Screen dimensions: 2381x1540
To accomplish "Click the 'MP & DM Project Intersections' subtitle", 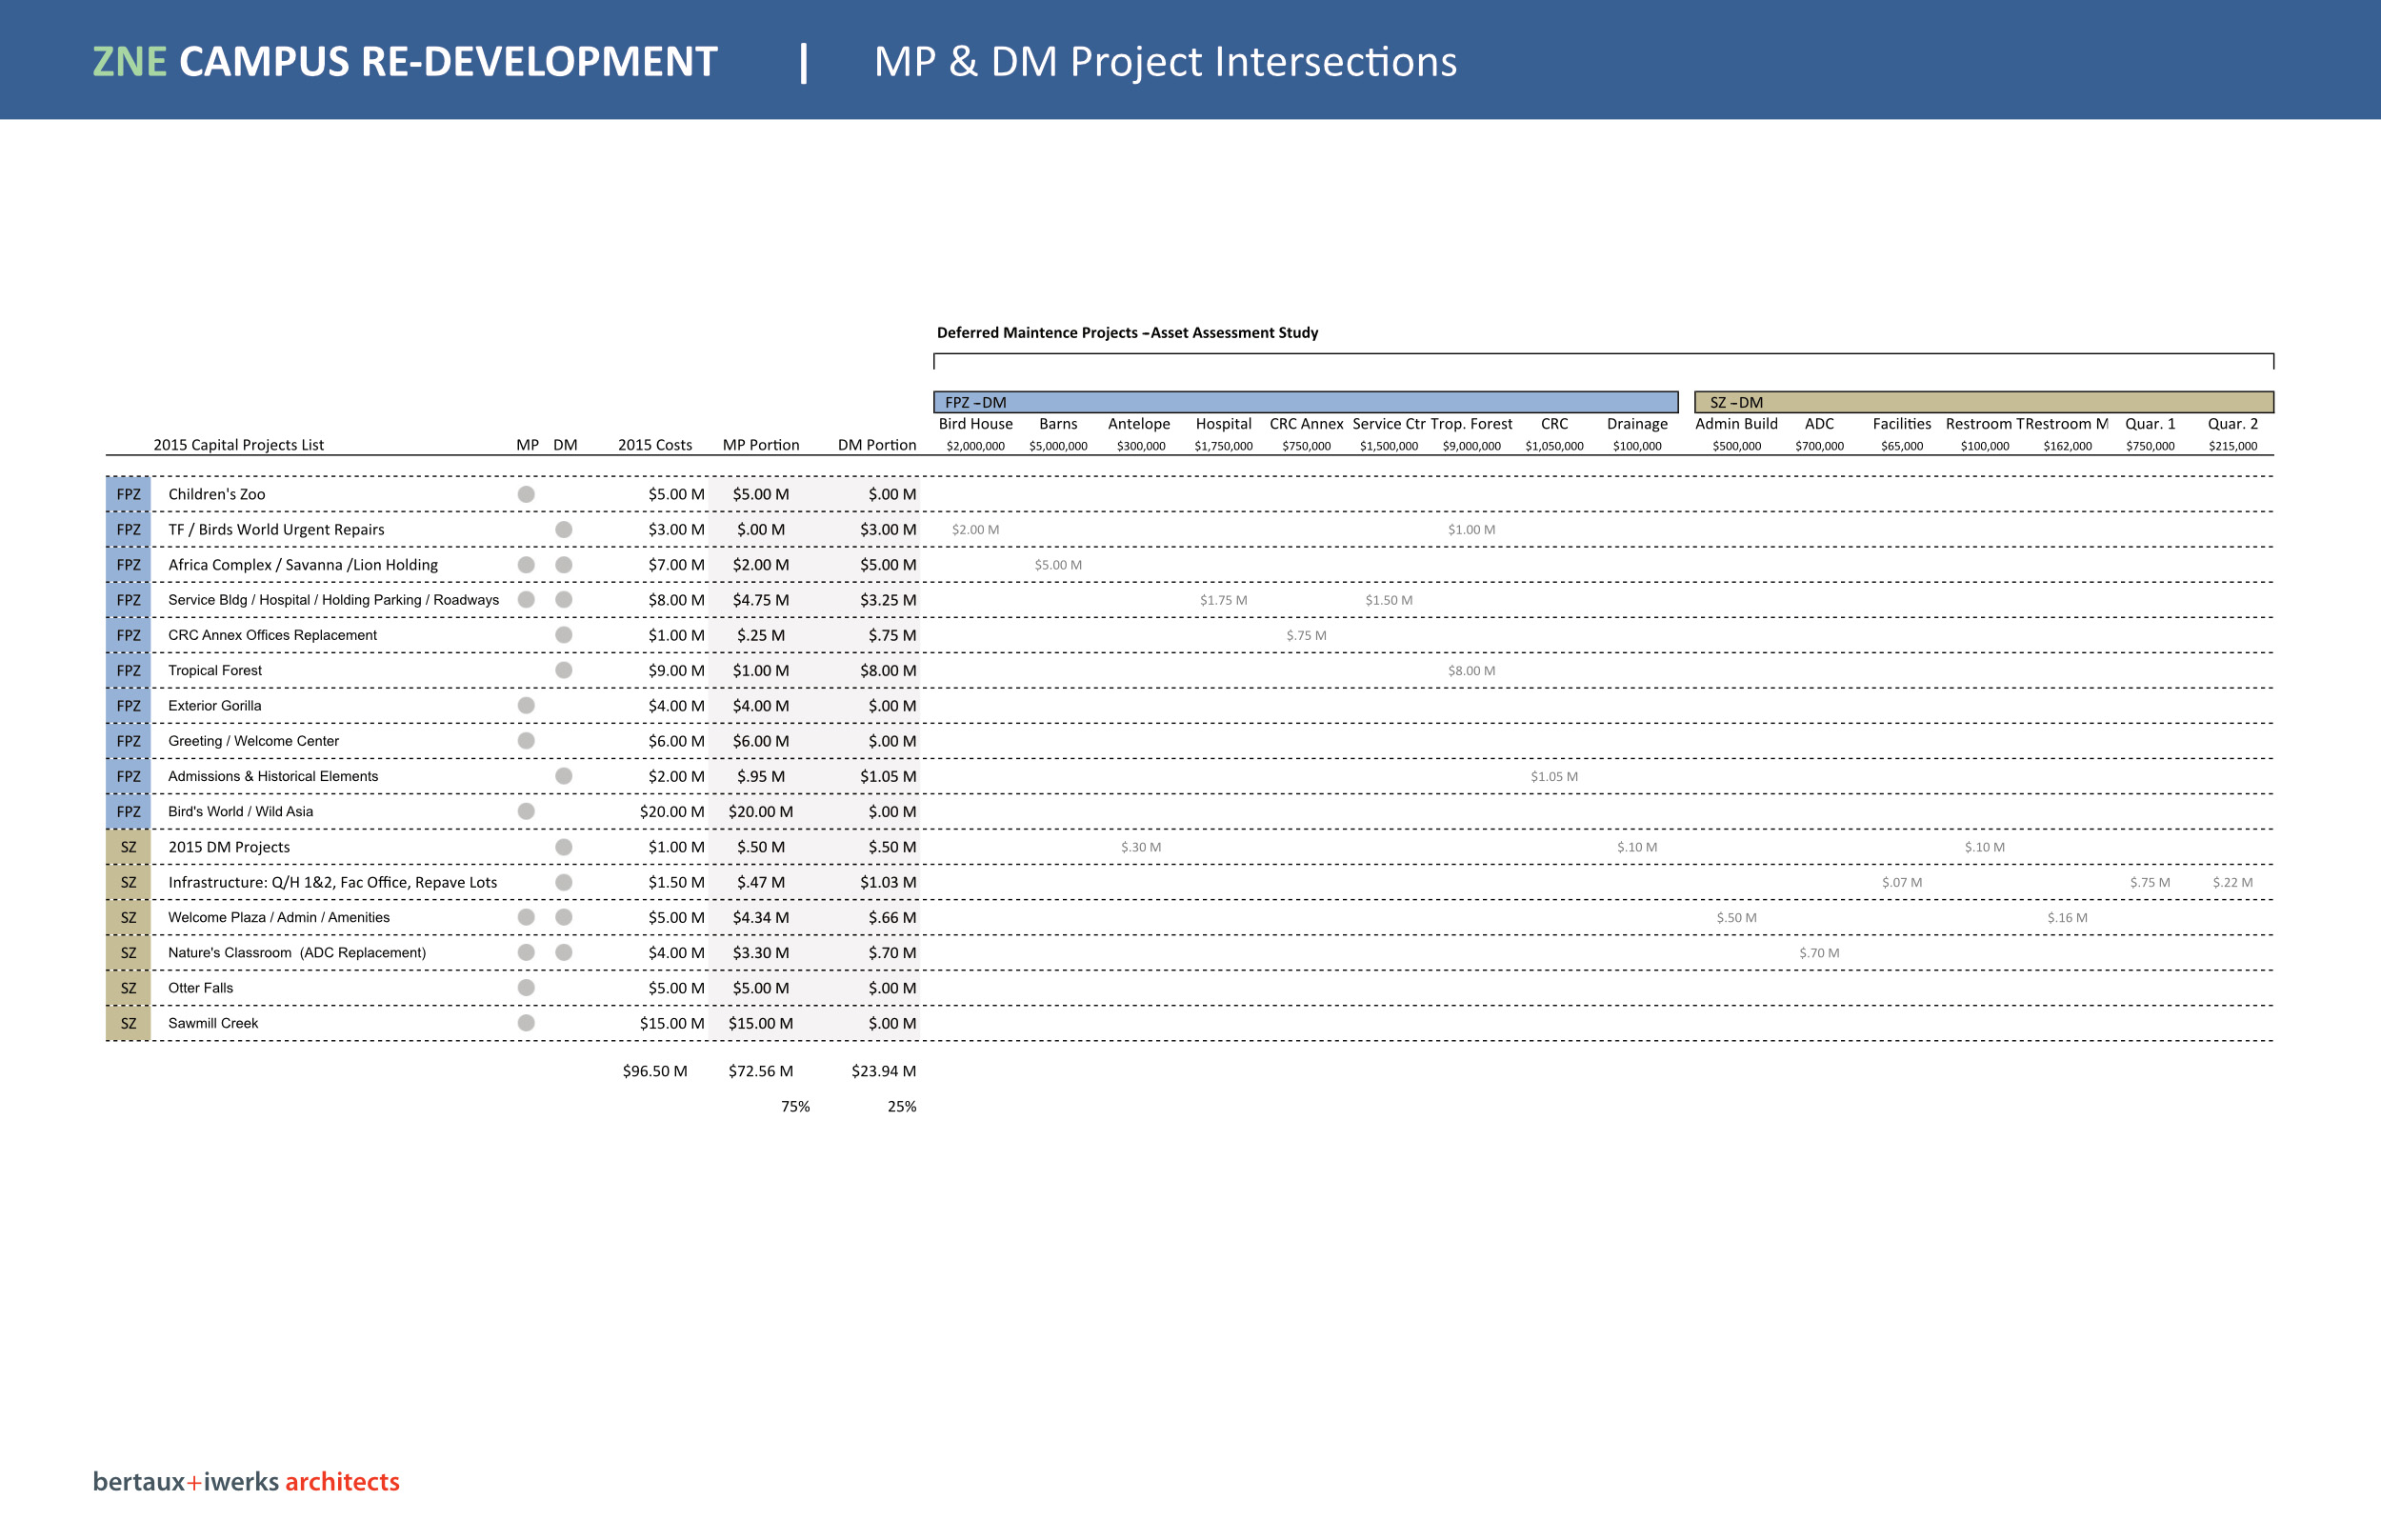I will coord(1166,62).
